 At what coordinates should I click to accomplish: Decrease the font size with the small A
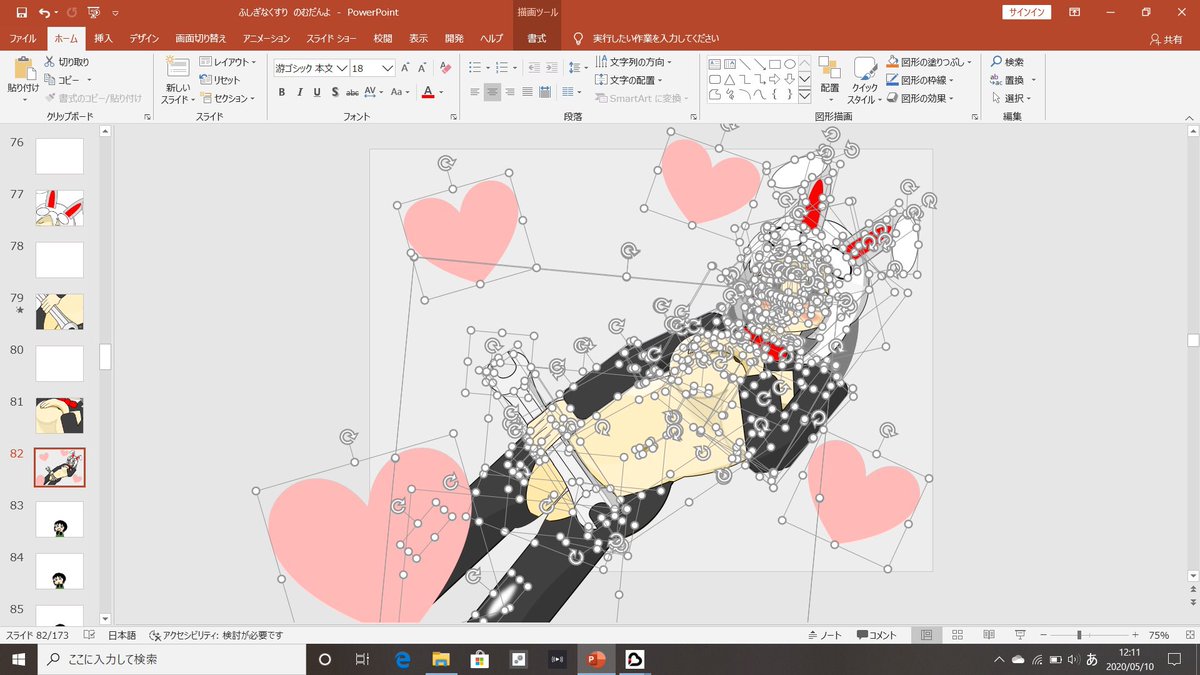tap(421, 68)
